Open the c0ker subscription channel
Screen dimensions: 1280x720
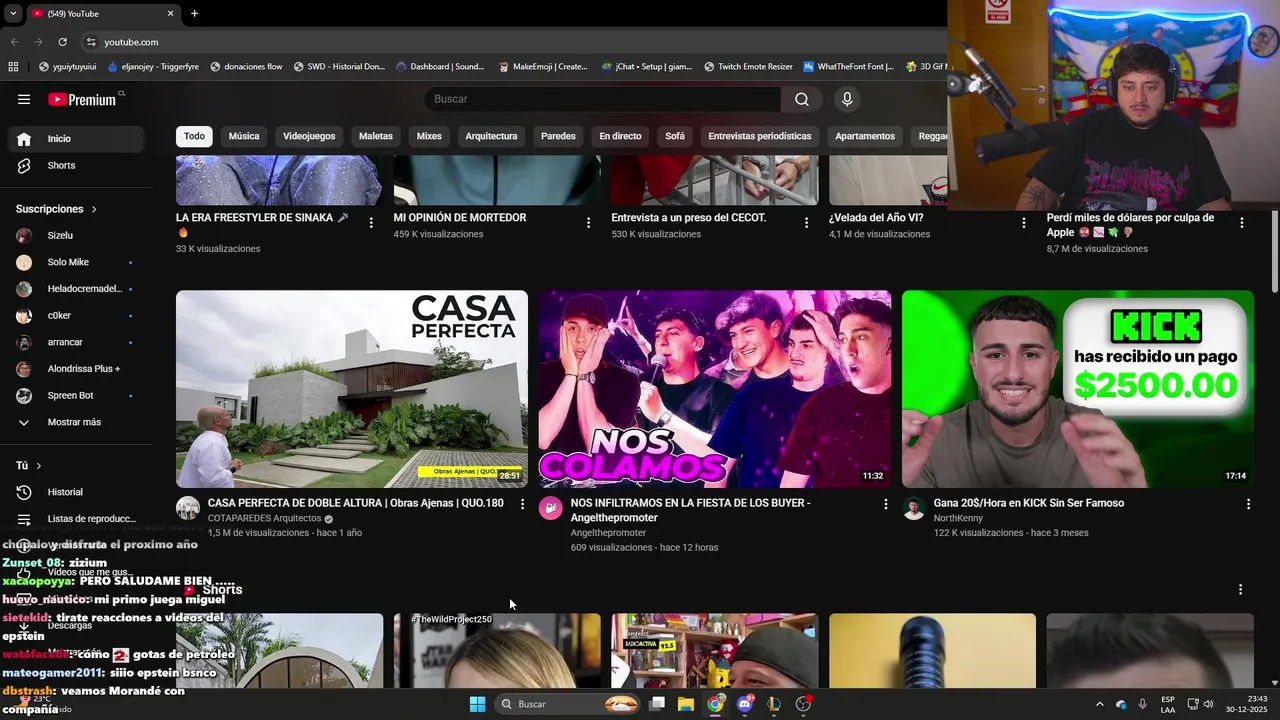click(x=76, y=316)
